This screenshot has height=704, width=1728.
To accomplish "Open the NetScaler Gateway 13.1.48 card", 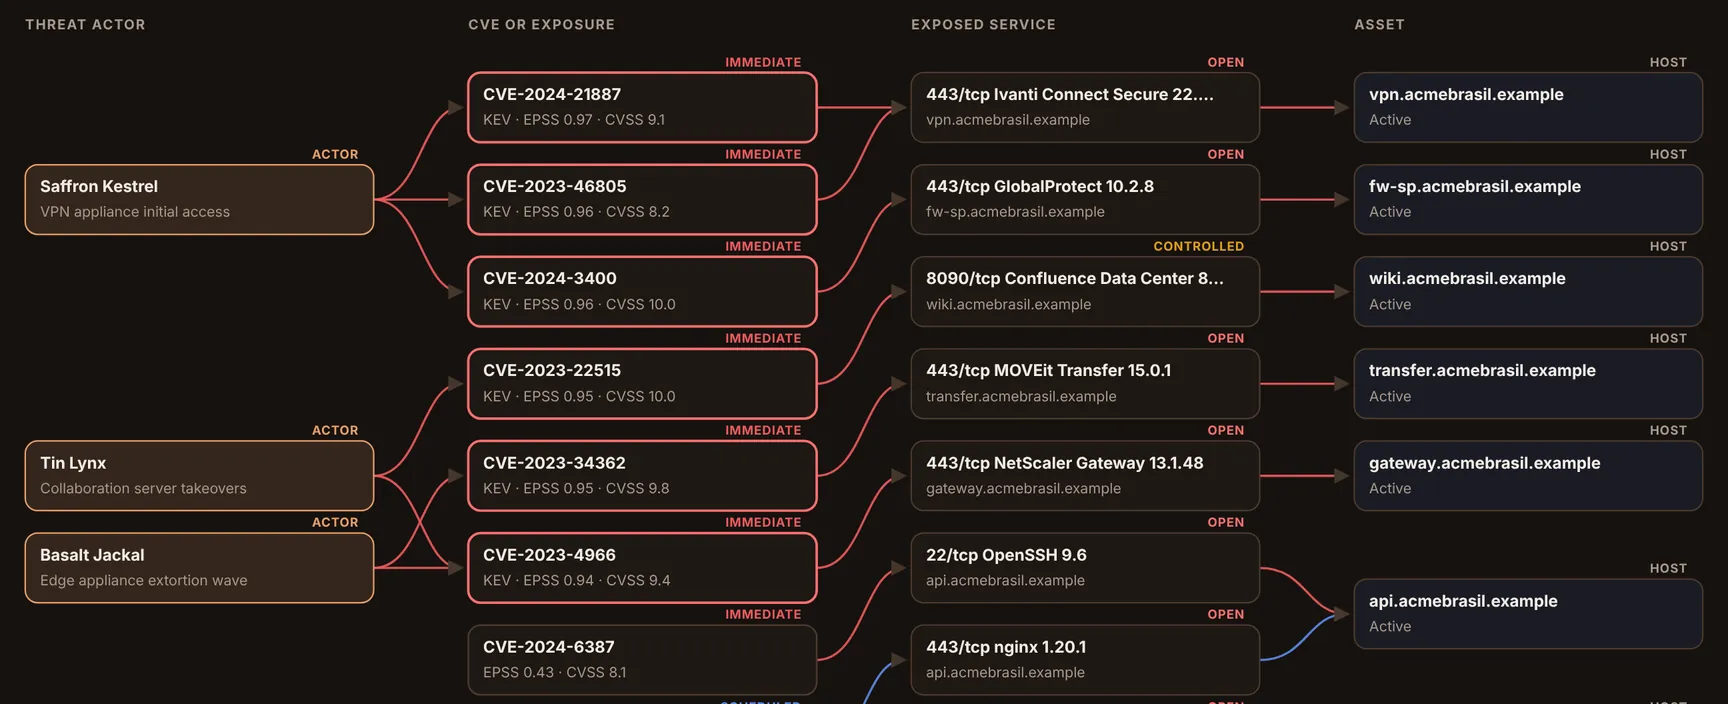I will coord(1085,476).
